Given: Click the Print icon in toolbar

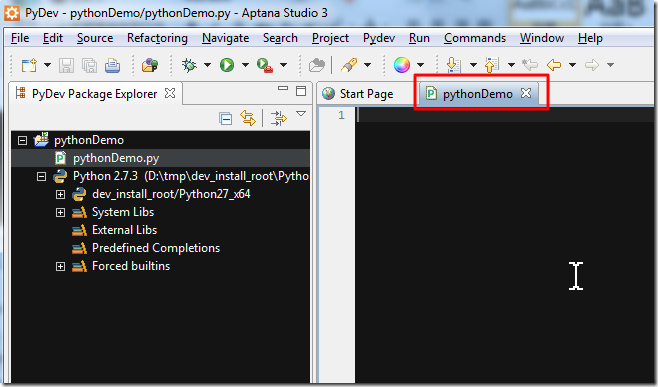Looking at the screenshot, I should click(112, 65).
